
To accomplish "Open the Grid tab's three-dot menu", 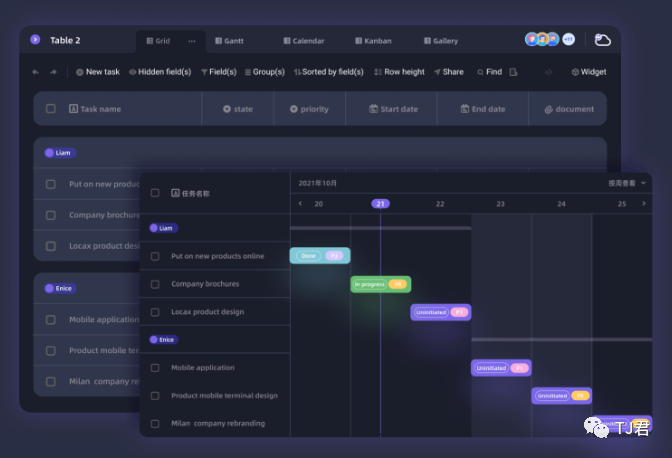I will (x=191, y=41).
